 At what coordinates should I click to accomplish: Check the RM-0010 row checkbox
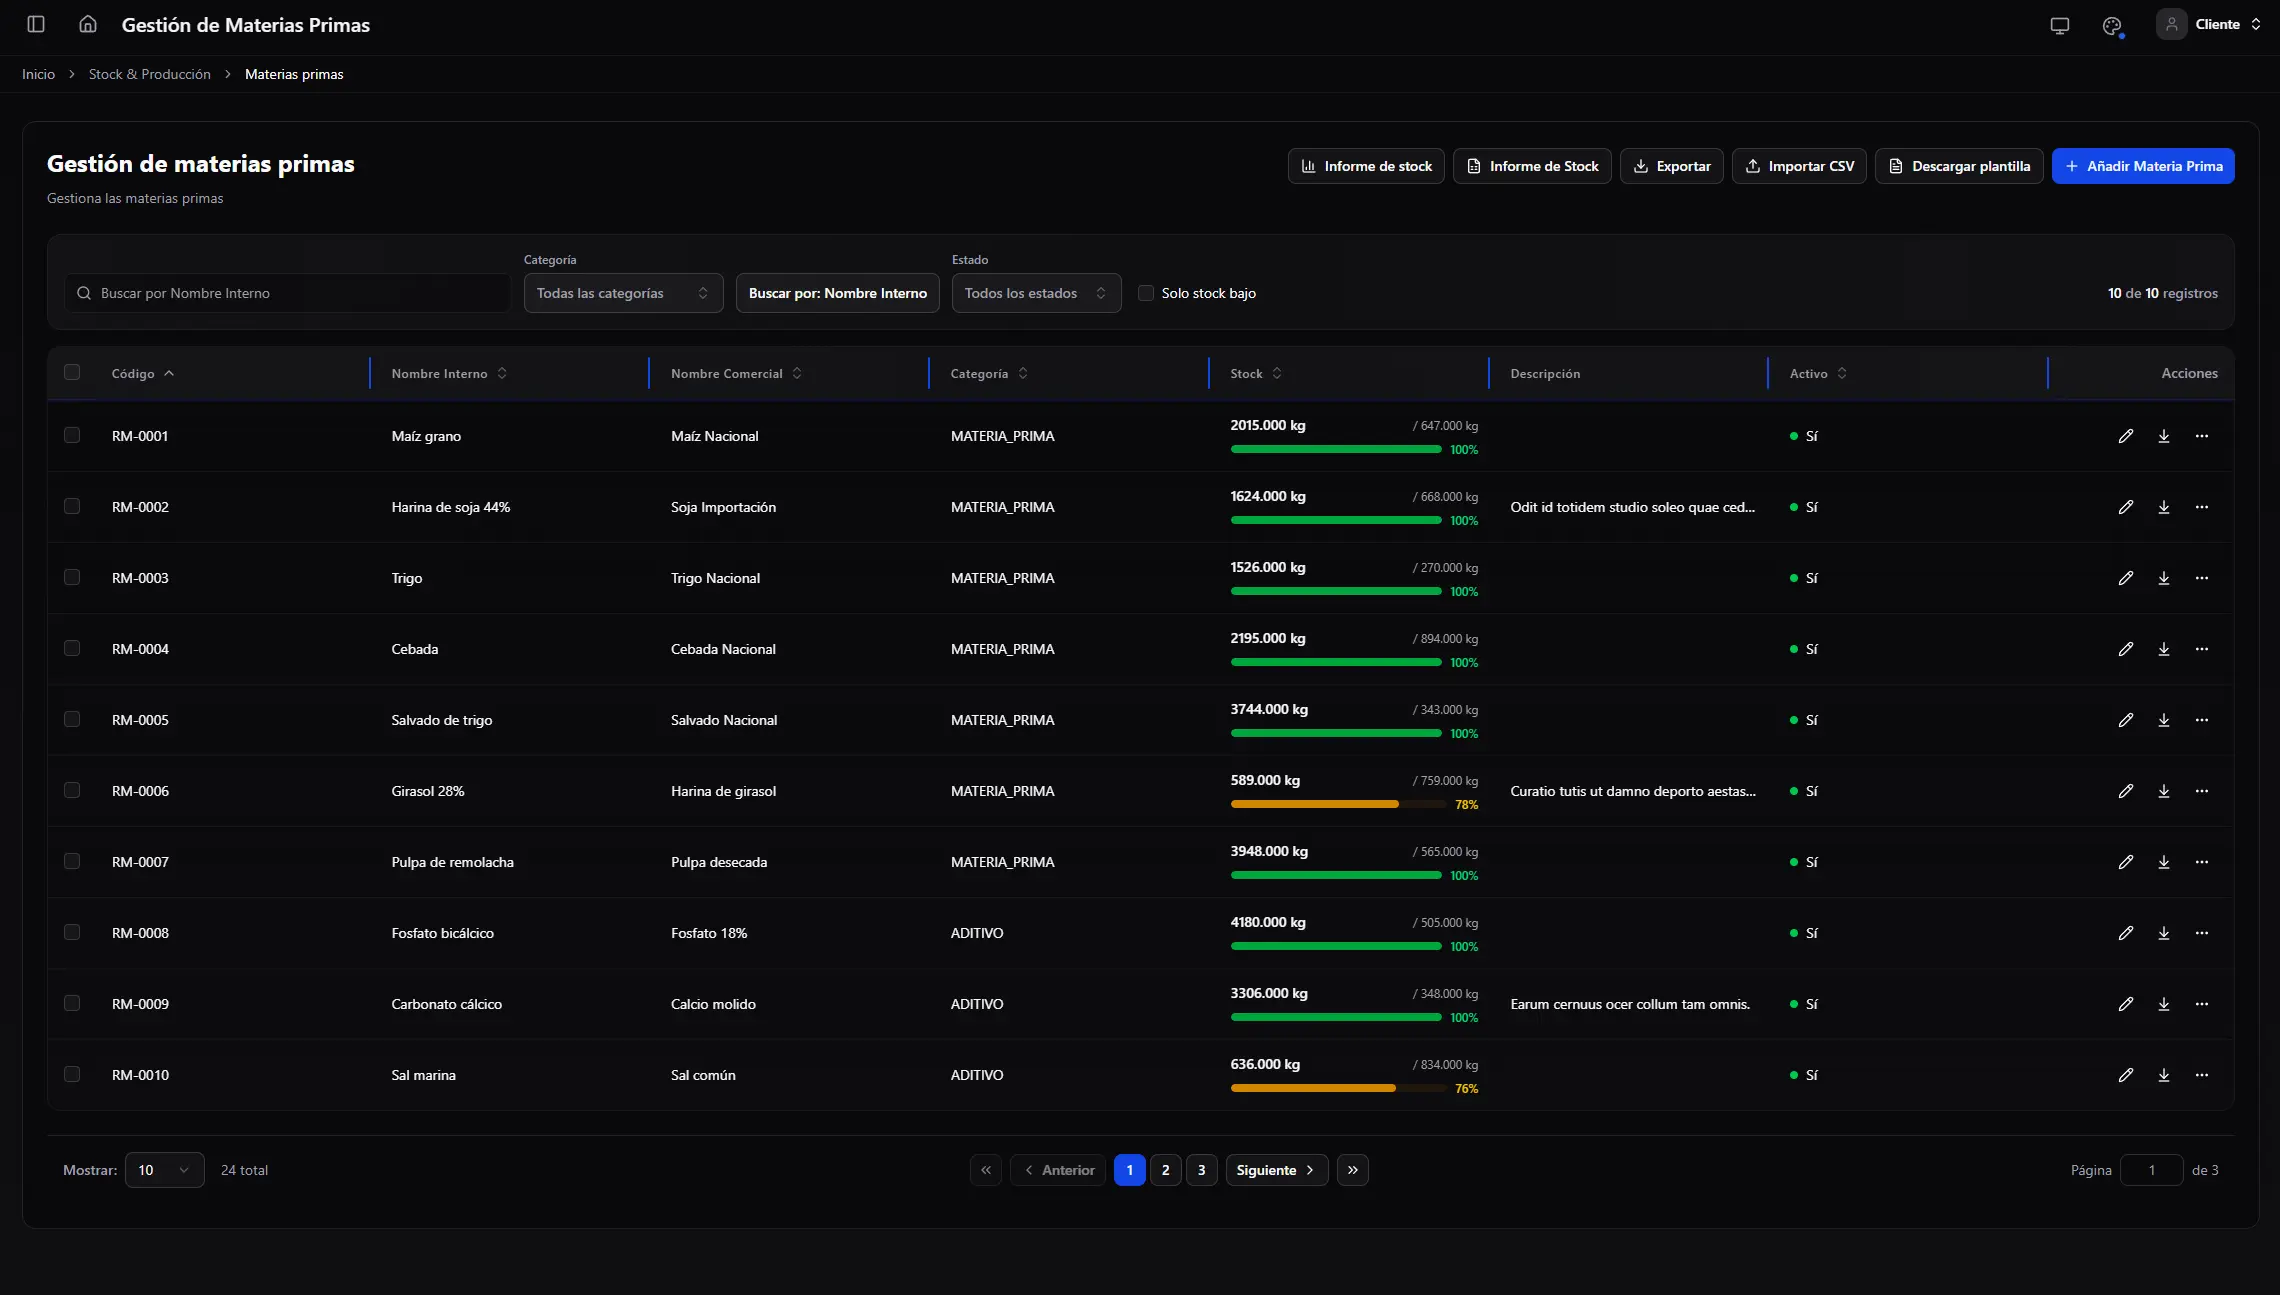[x=72, y=1074]
